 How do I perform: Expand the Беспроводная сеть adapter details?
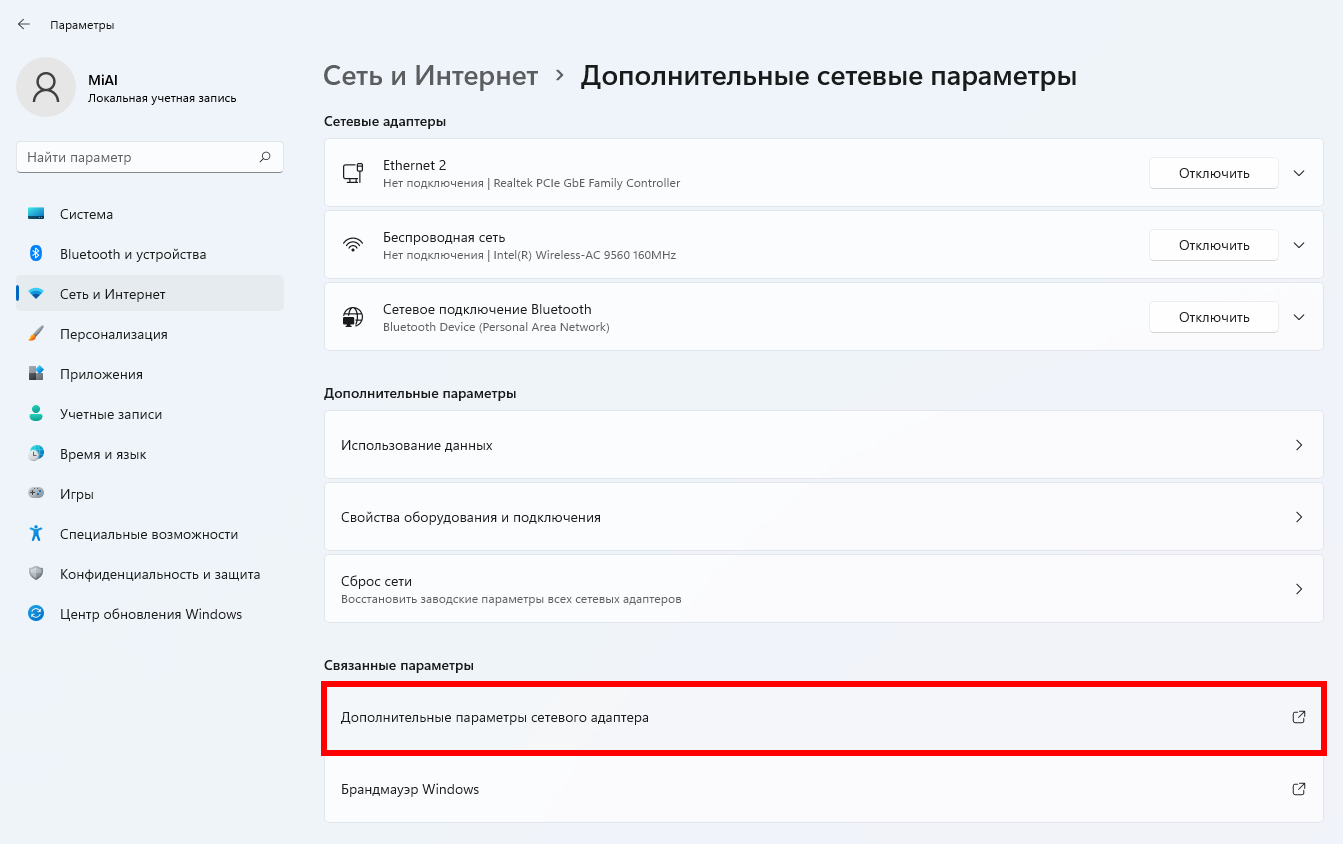coord(1299,245)
